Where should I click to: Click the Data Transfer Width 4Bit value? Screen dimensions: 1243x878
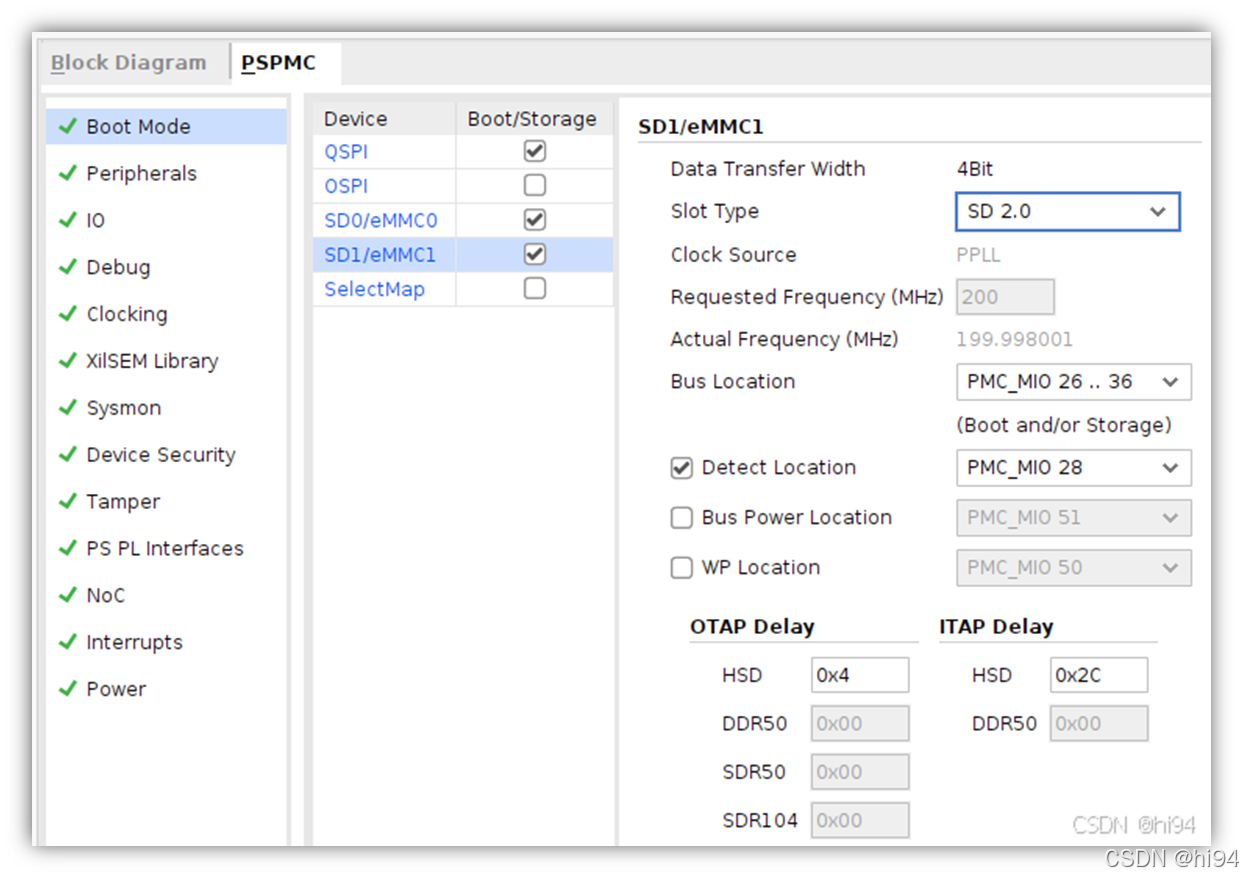tap(975, 169)
